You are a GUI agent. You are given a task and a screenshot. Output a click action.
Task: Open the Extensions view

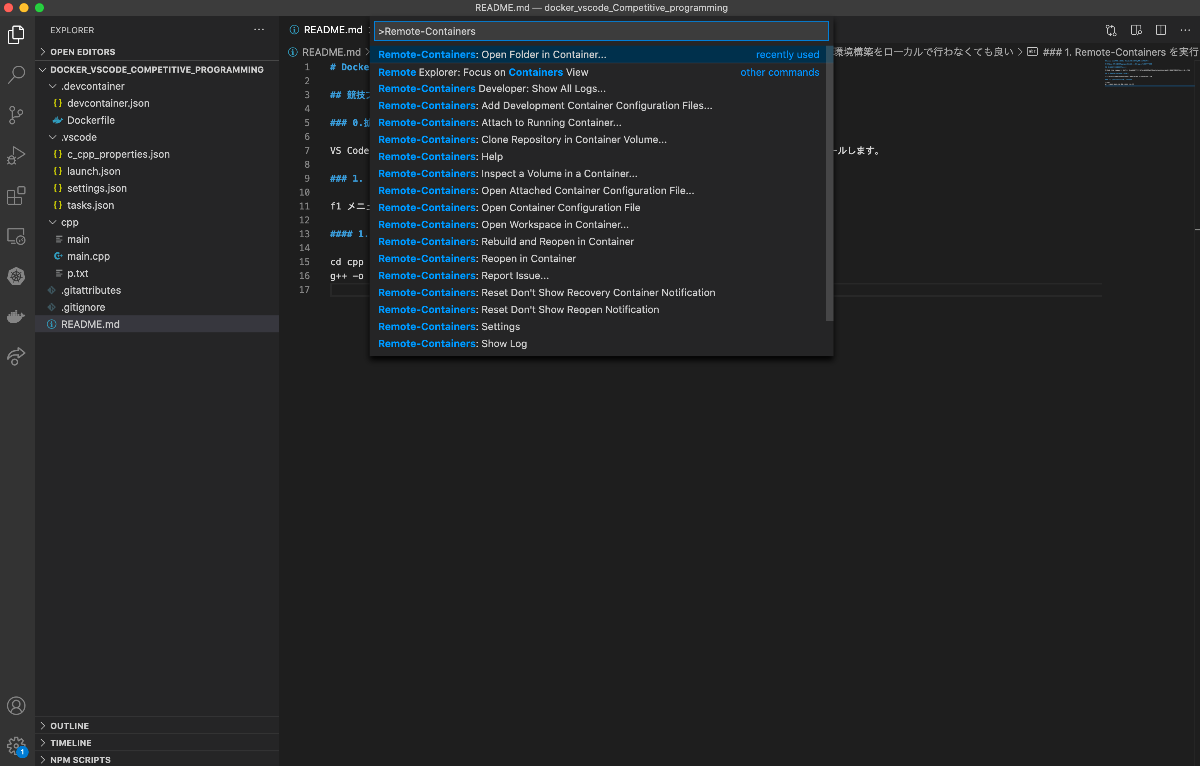(x=16, y=196)
